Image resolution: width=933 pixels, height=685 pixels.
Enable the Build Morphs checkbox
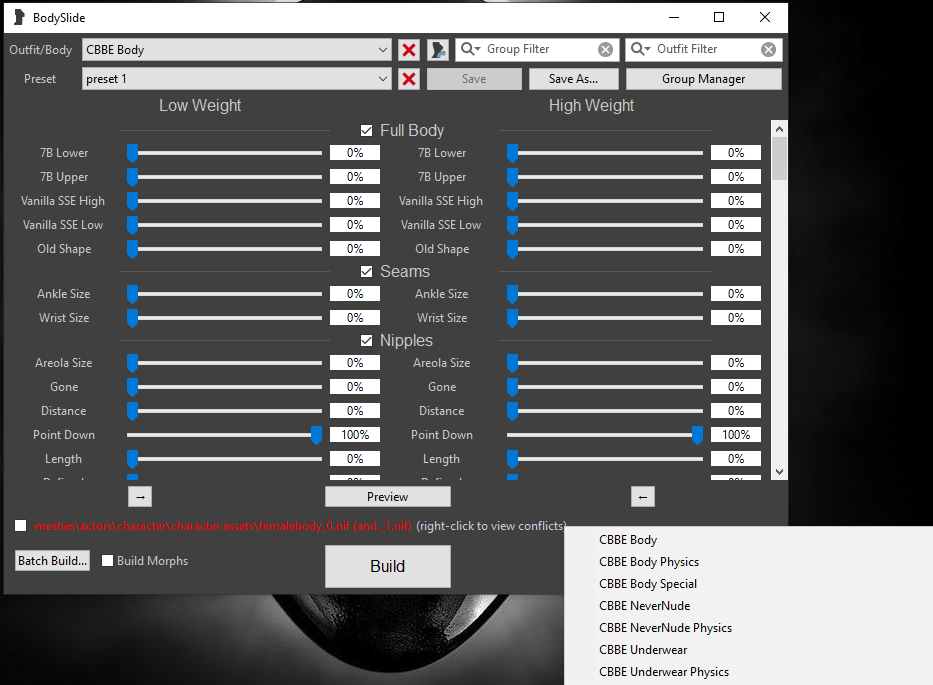tap(107, 561)
